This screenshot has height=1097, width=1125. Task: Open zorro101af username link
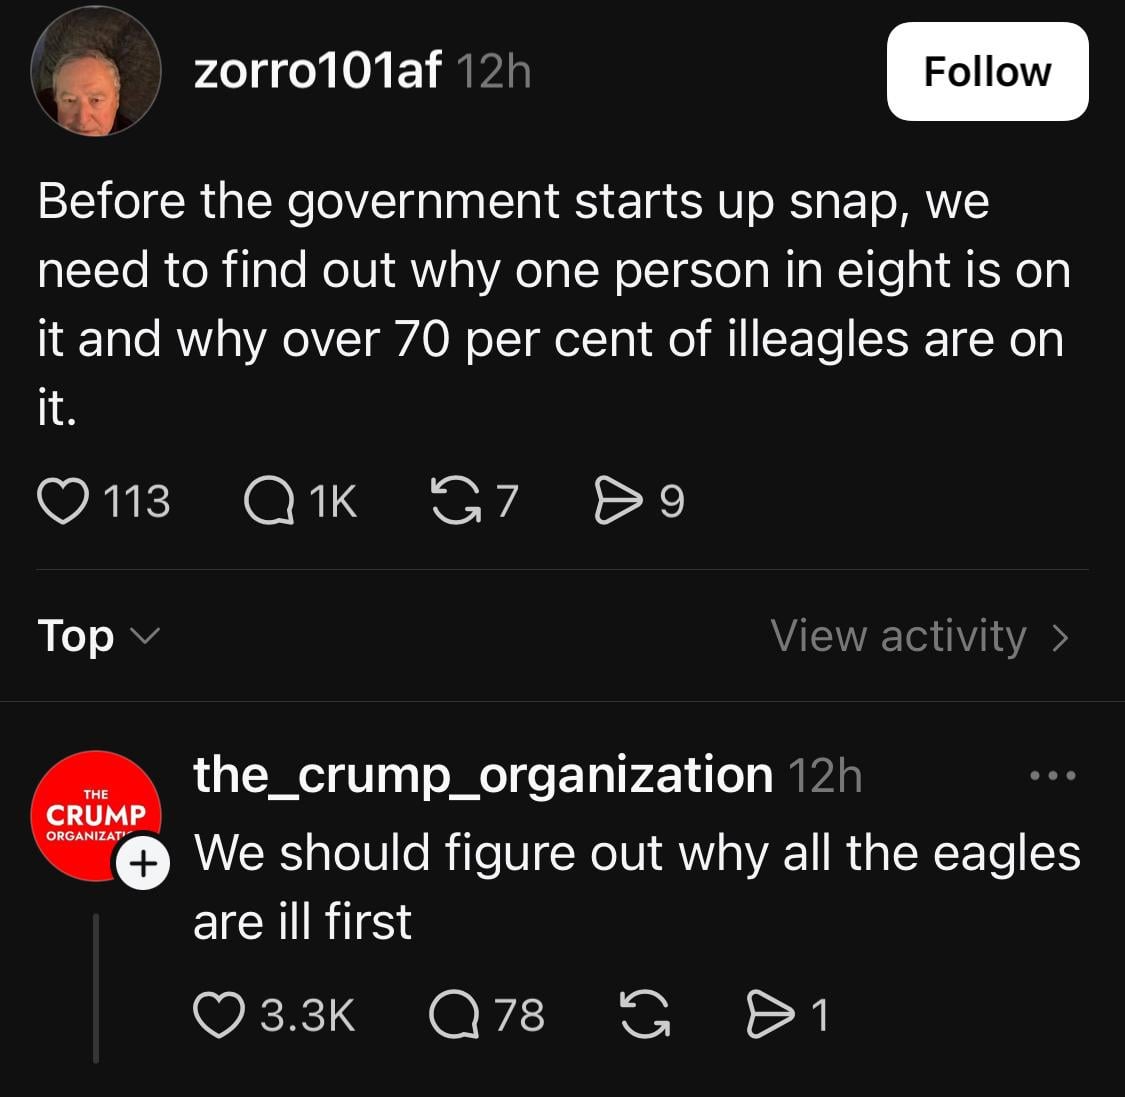[x=317, y=71]
